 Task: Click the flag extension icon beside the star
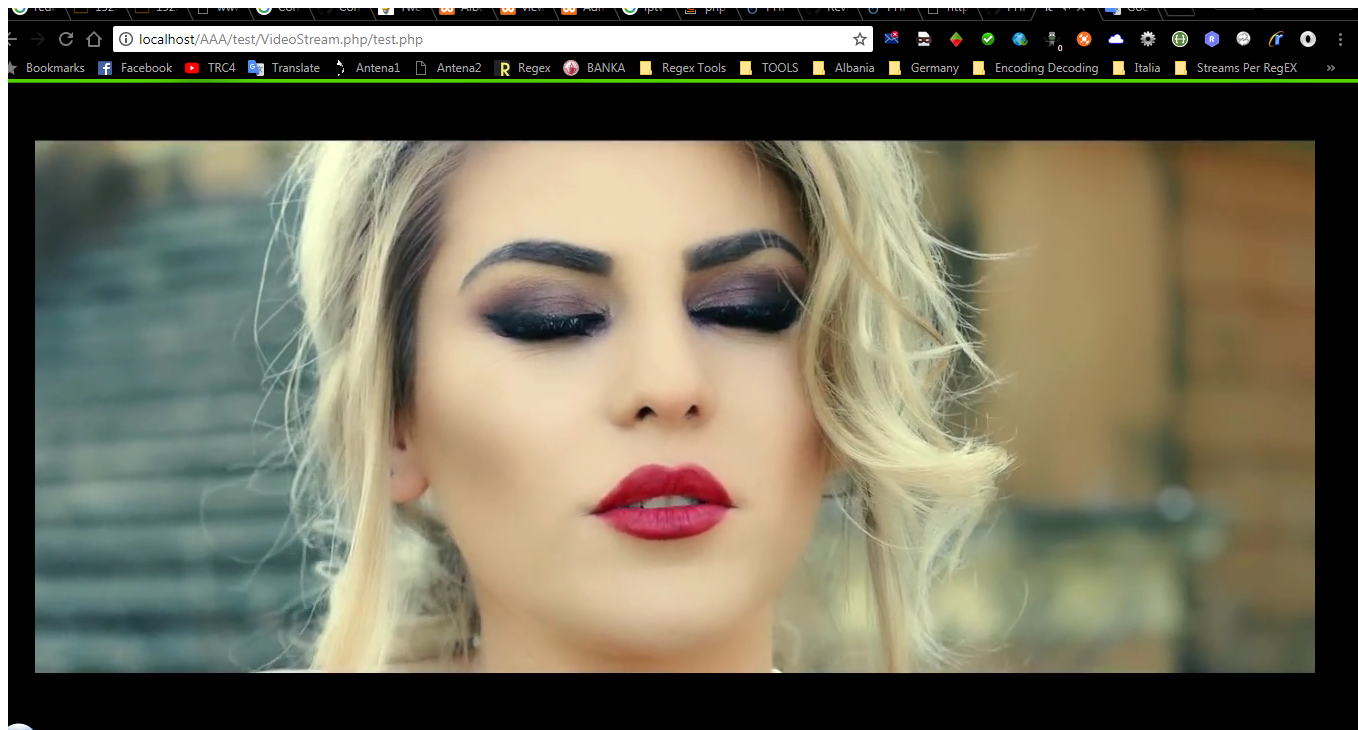(892, 39)
